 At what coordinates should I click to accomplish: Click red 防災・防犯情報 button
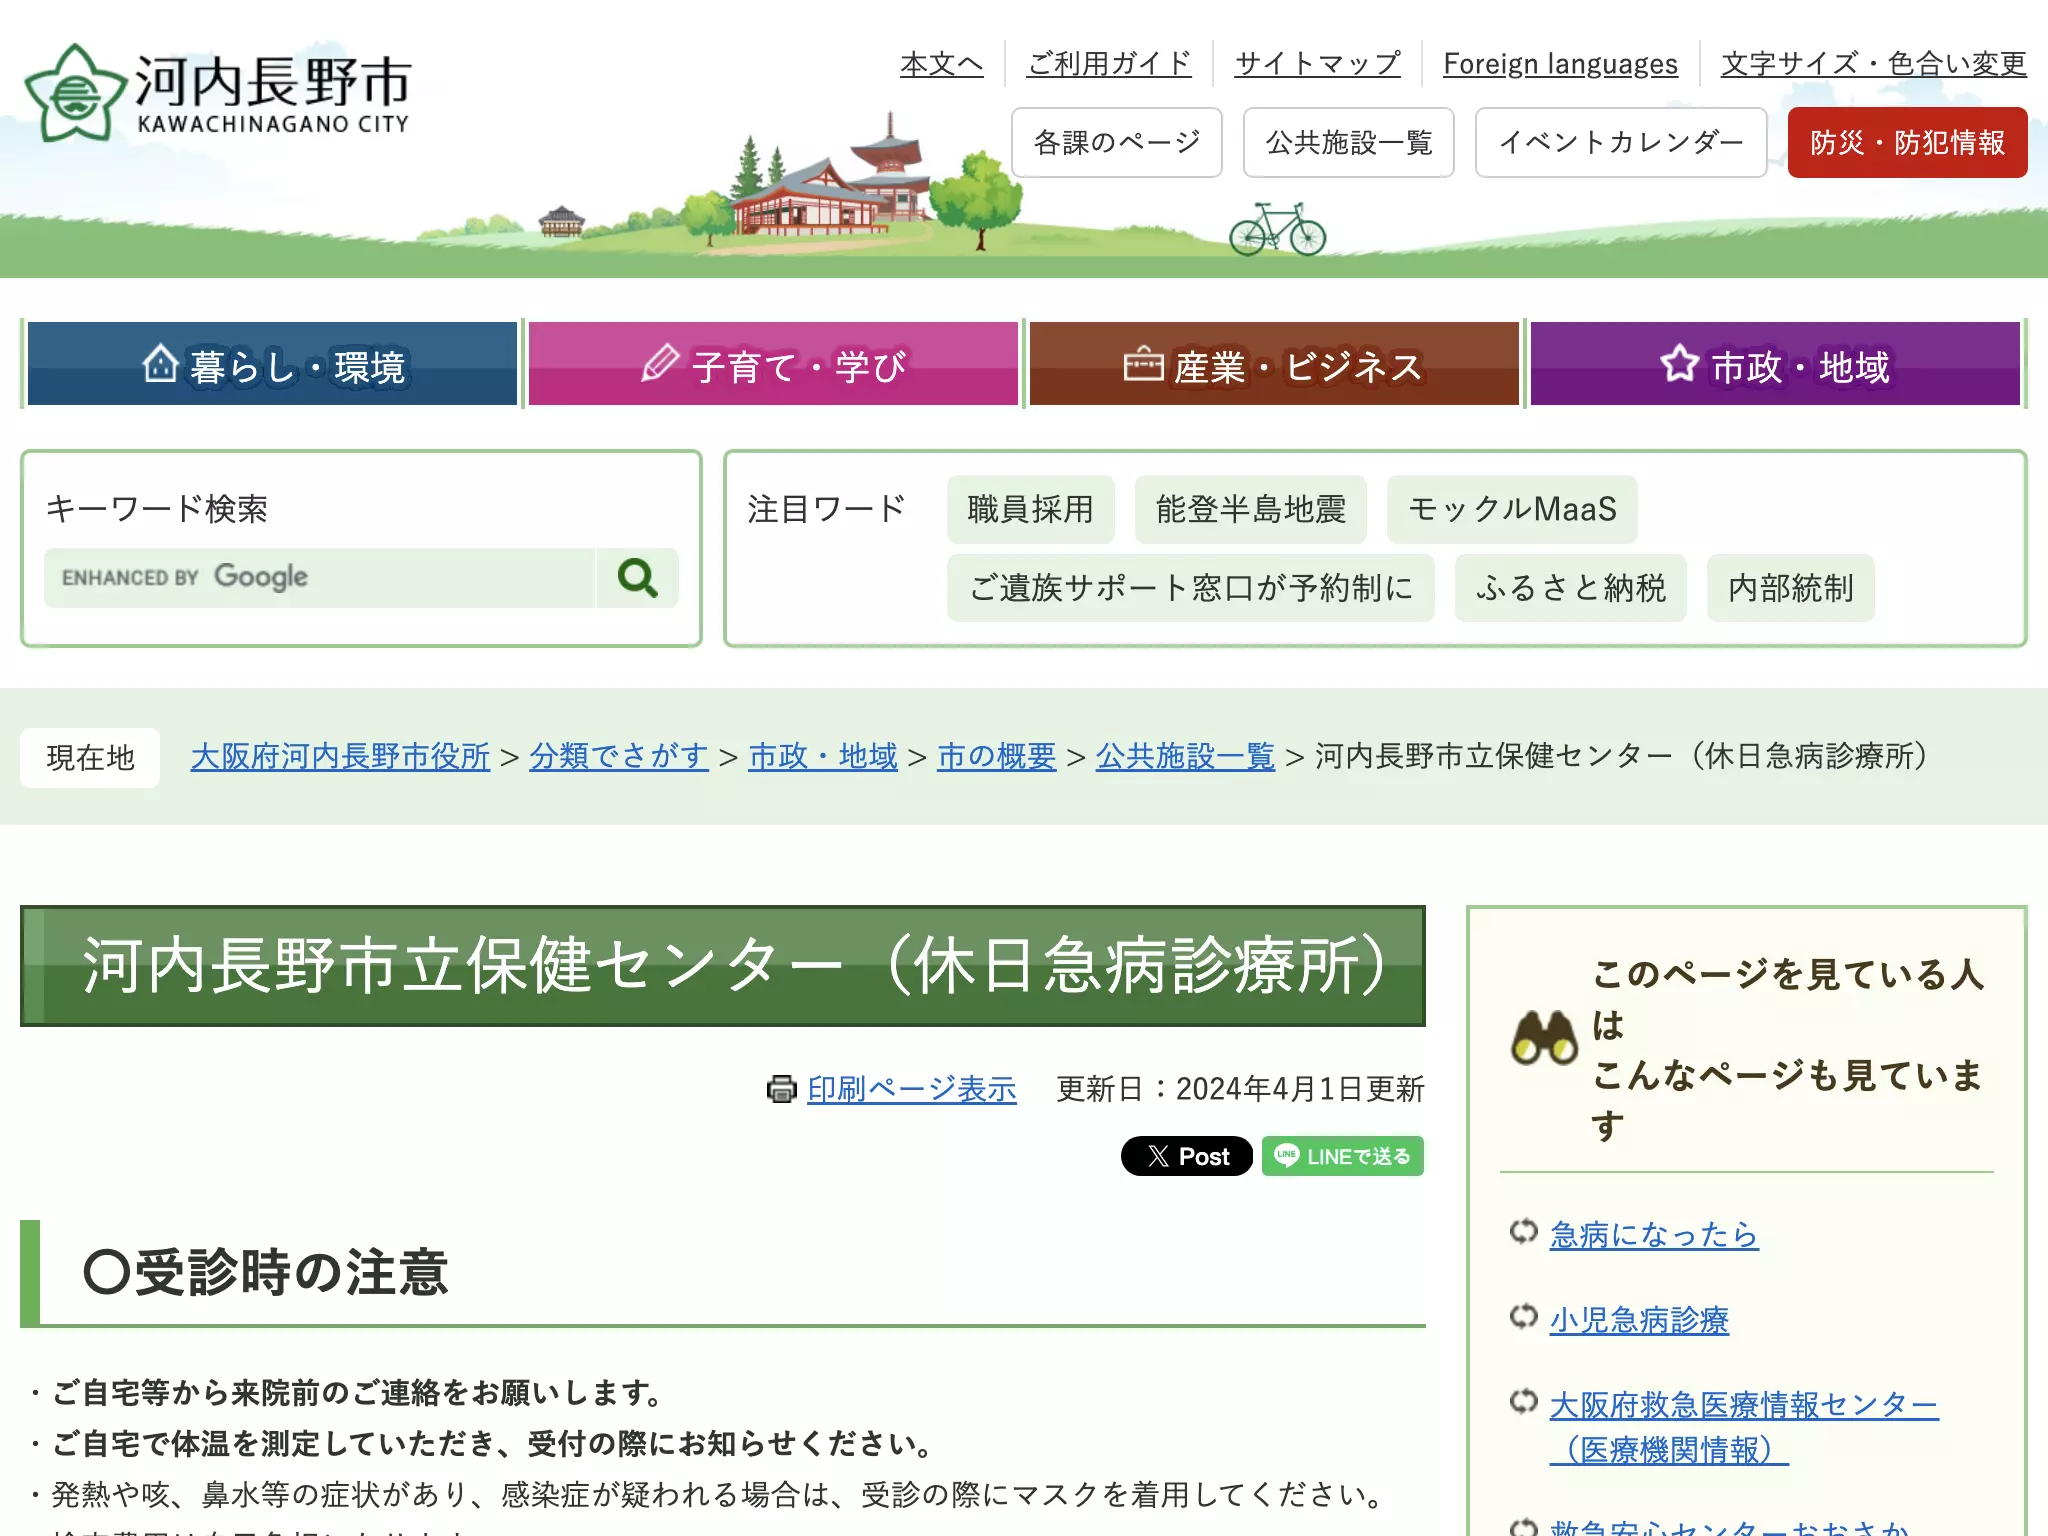1907,143
